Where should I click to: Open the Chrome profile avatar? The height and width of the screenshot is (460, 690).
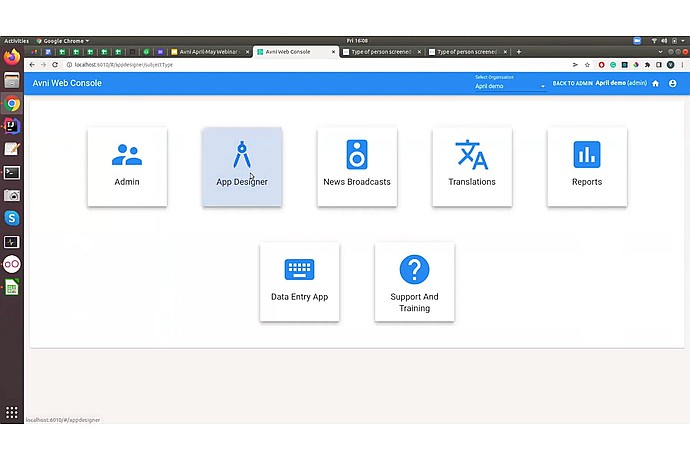click(670, 65)
